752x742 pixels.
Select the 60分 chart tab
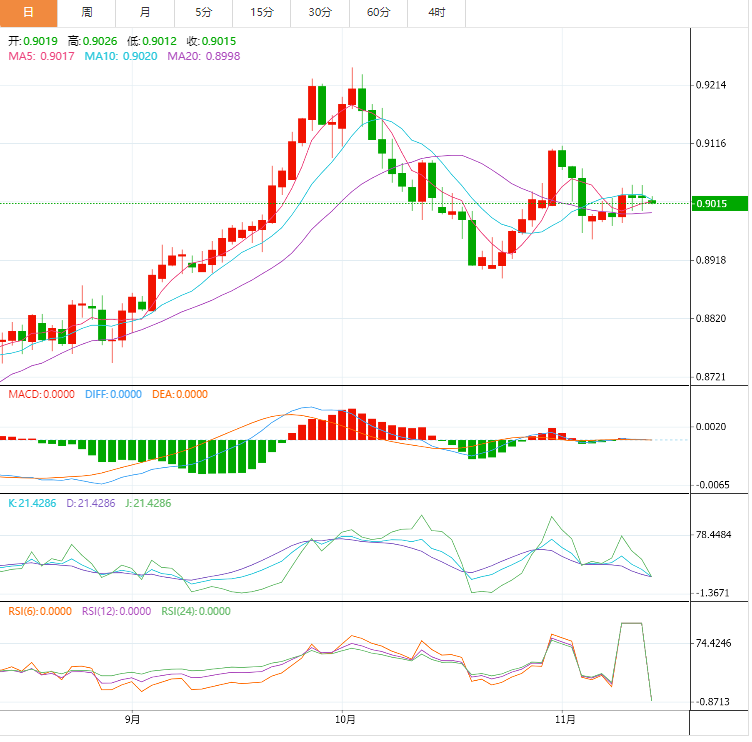click(379, 13)
